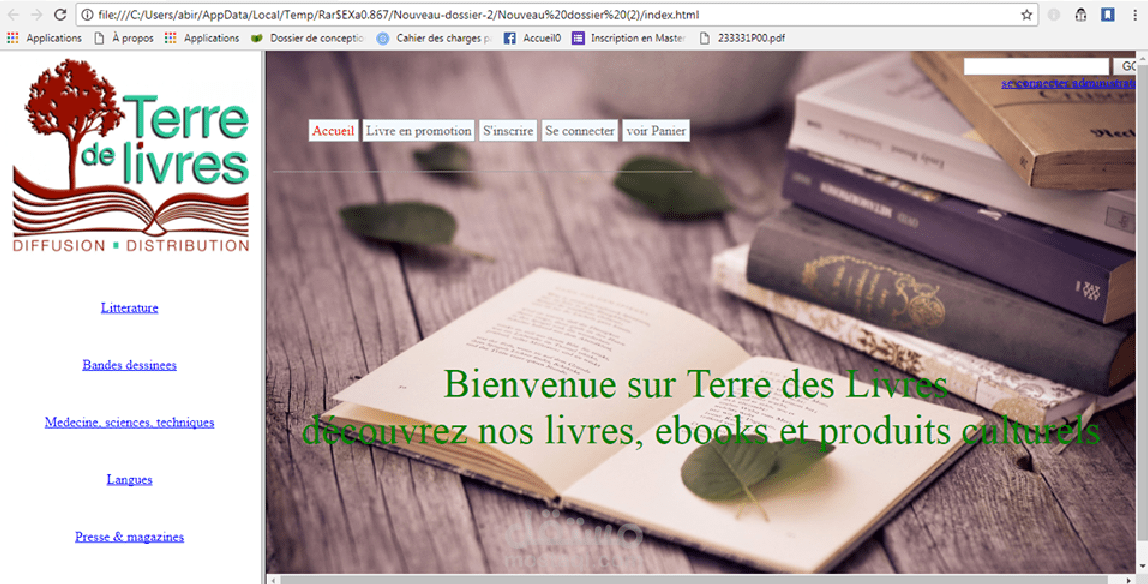Reload the current page
This screenshot has height=584, width=1148.
(x=62, y=15)
